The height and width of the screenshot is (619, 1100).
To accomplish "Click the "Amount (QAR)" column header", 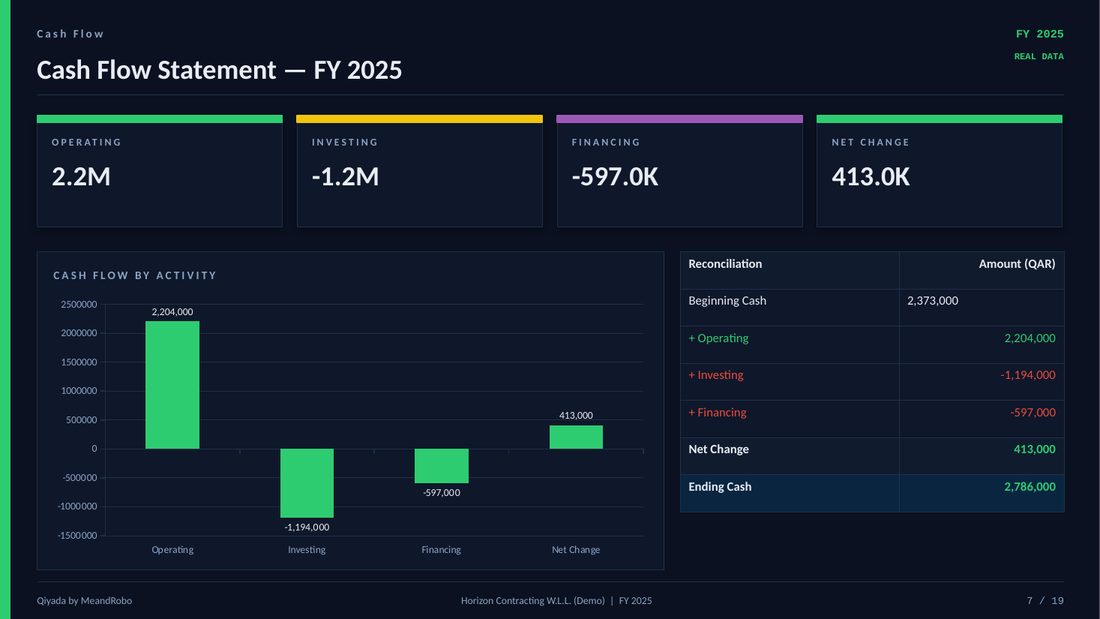I will (1017, 264).
